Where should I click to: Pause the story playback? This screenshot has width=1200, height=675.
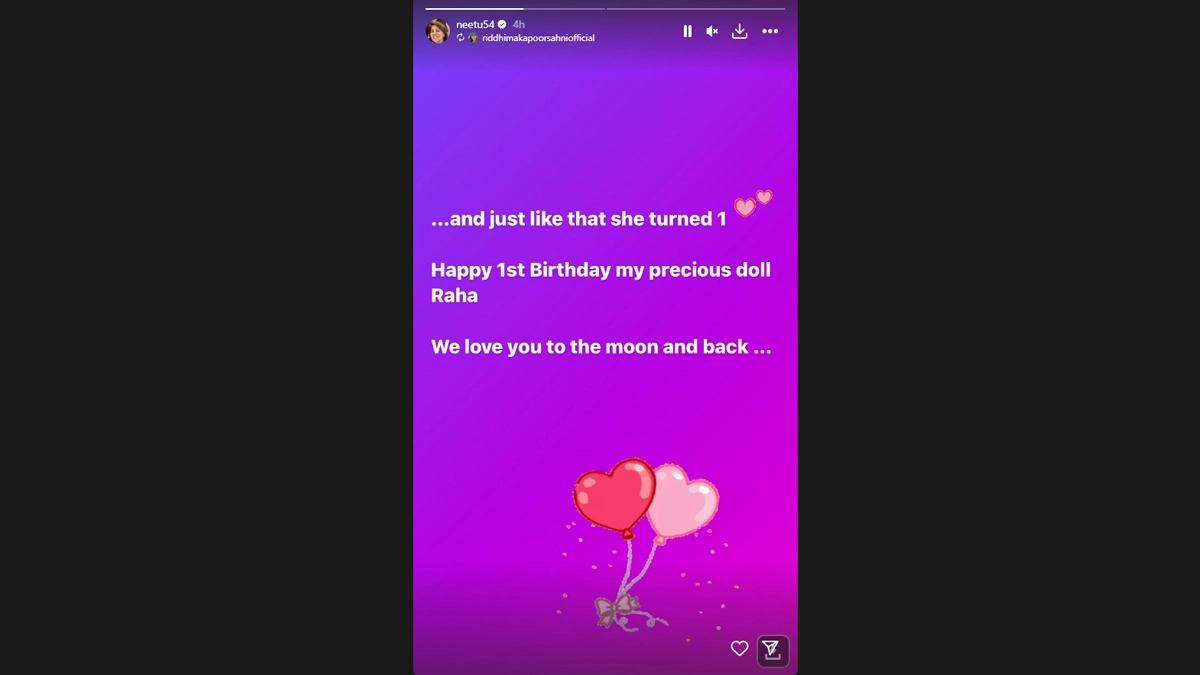(687, 31)
